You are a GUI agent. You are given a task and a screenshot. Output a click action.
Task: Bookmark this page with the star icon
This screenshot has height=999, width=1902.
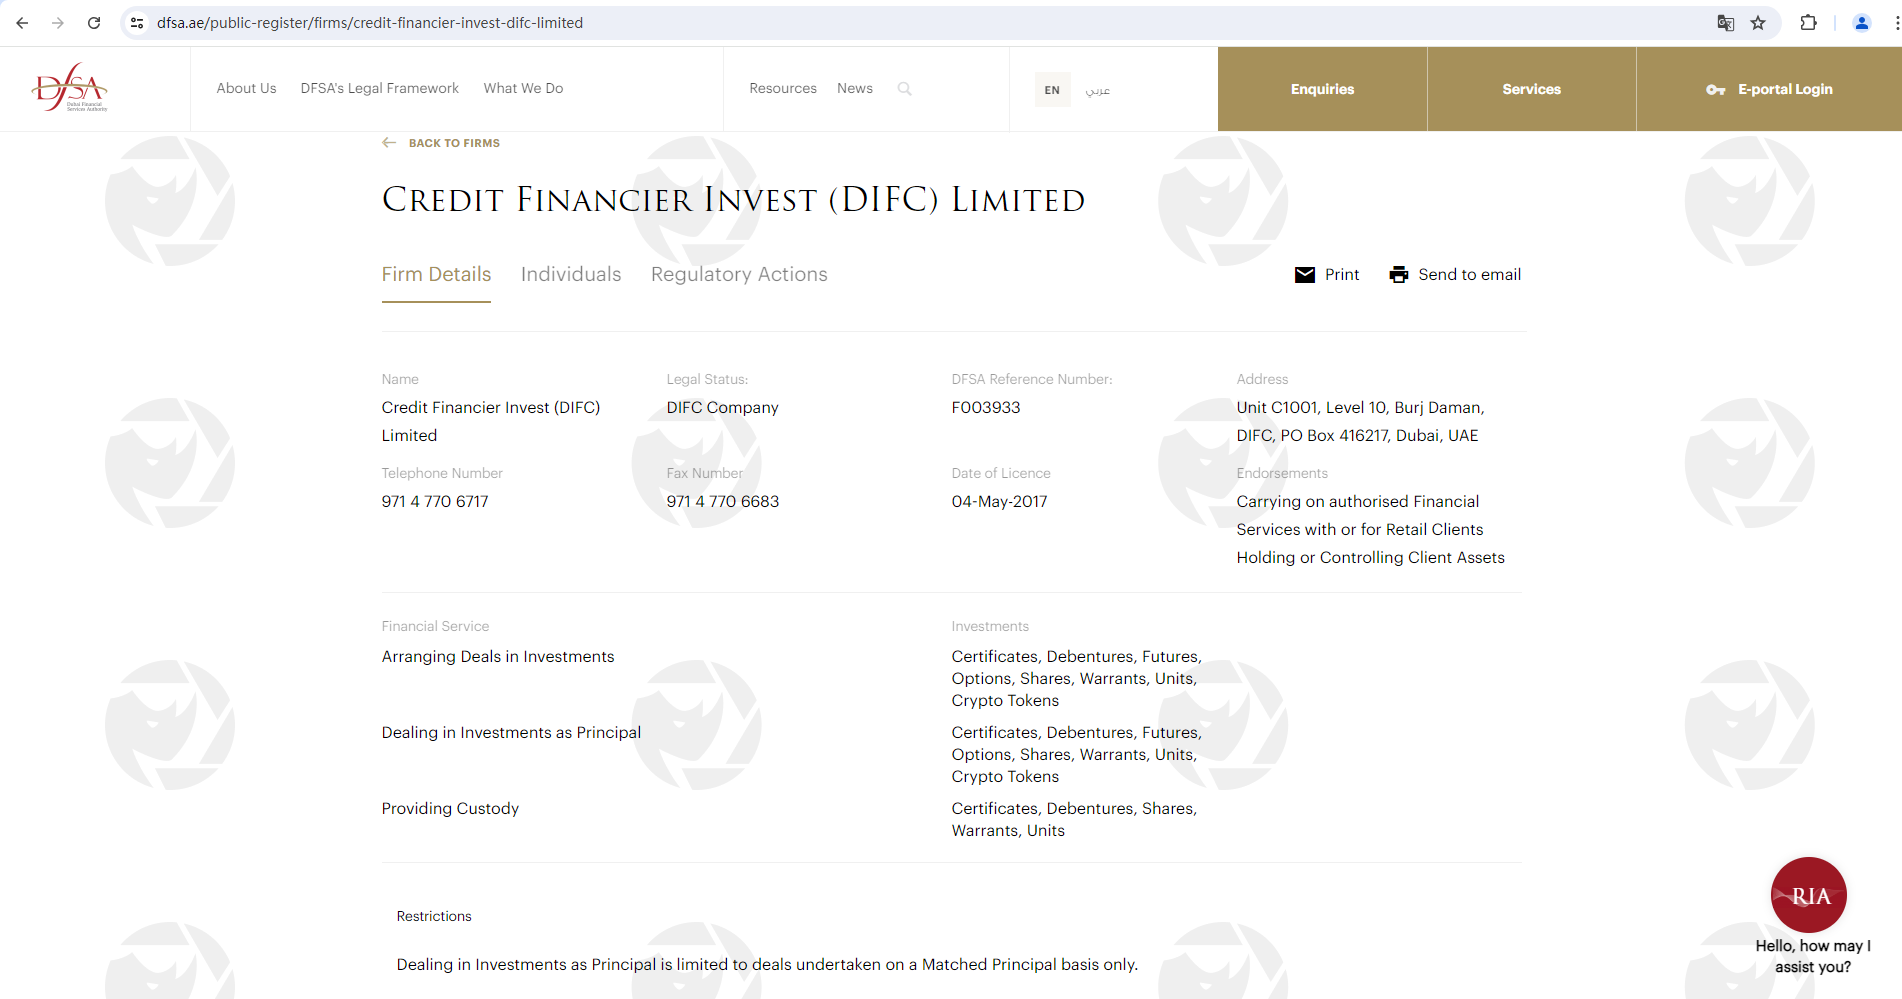1758,23
